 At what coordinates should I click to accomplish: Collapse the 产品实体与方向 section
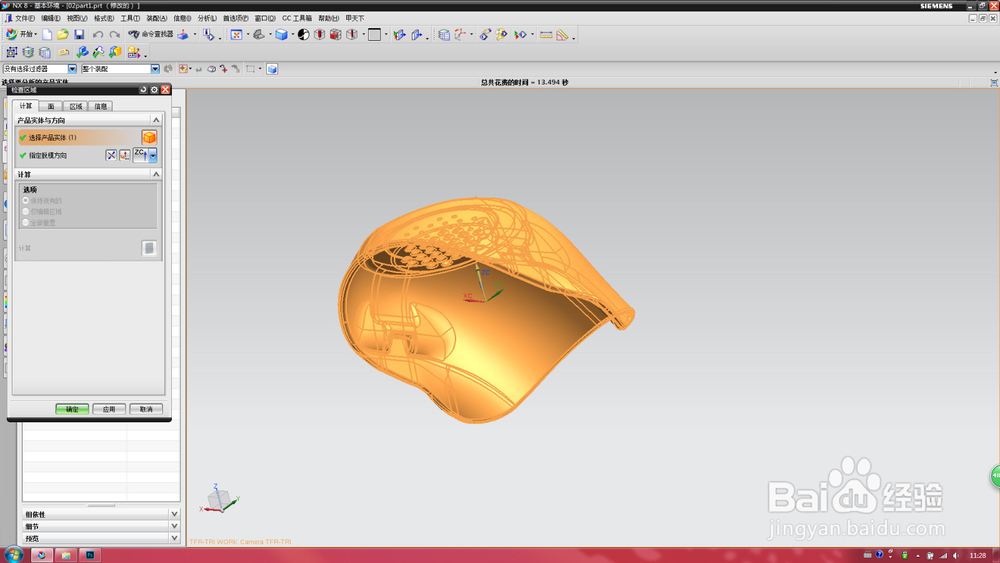click(156, 120)
